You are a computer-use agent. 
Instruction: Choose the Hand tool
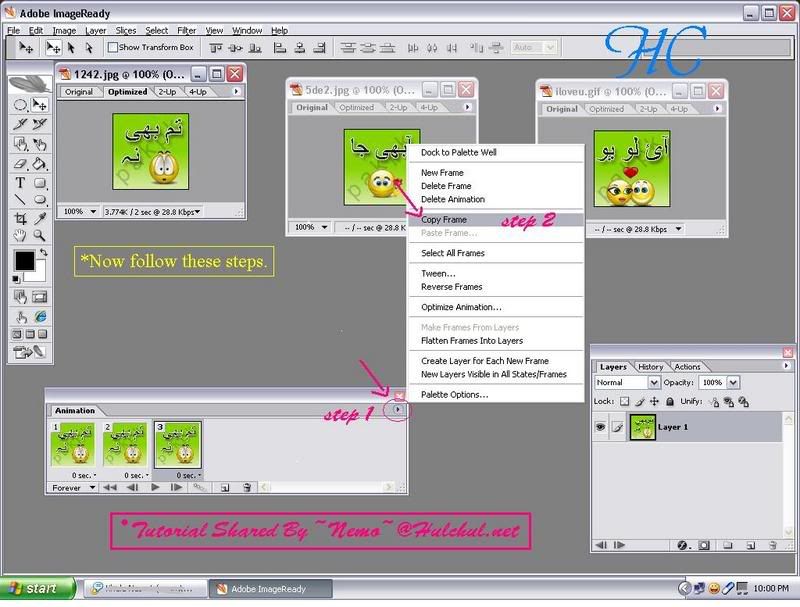[x=20, y=235]
